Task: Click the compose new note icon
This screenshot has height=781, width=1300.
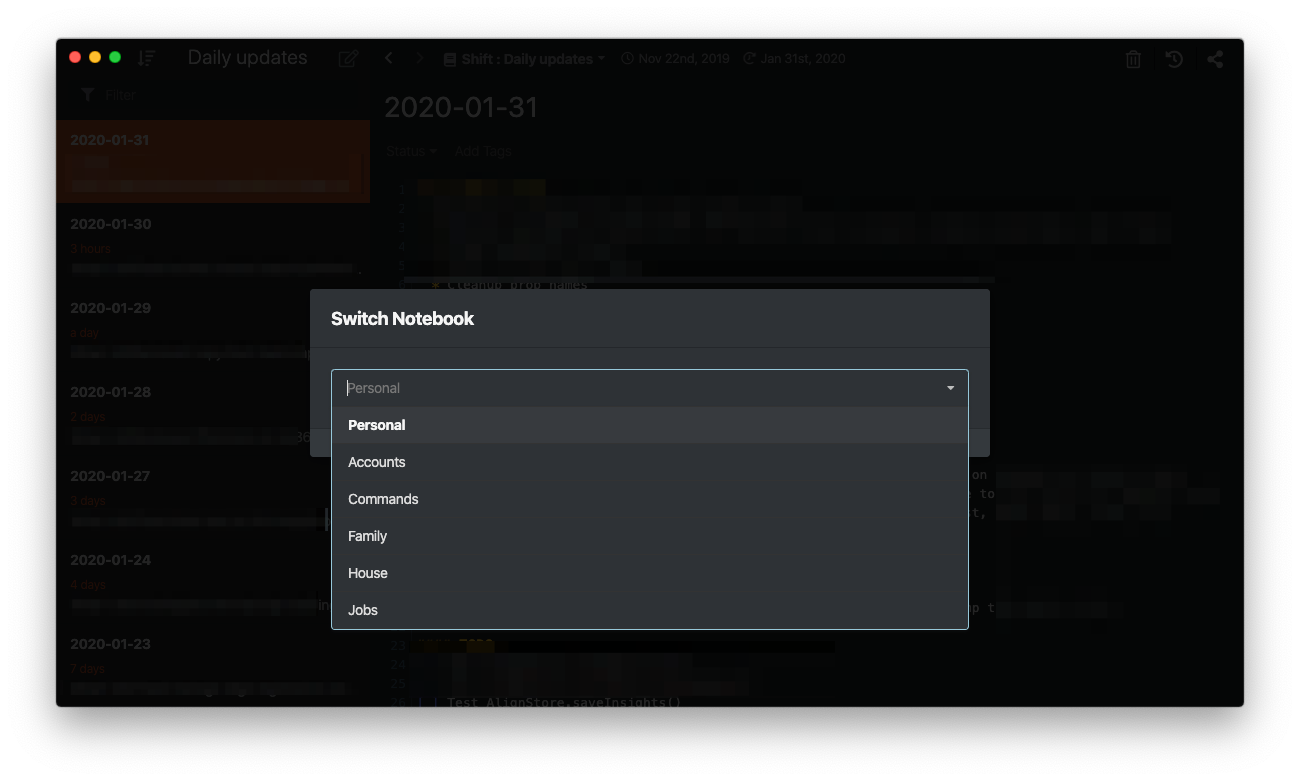Action: (x=348, y=58)
